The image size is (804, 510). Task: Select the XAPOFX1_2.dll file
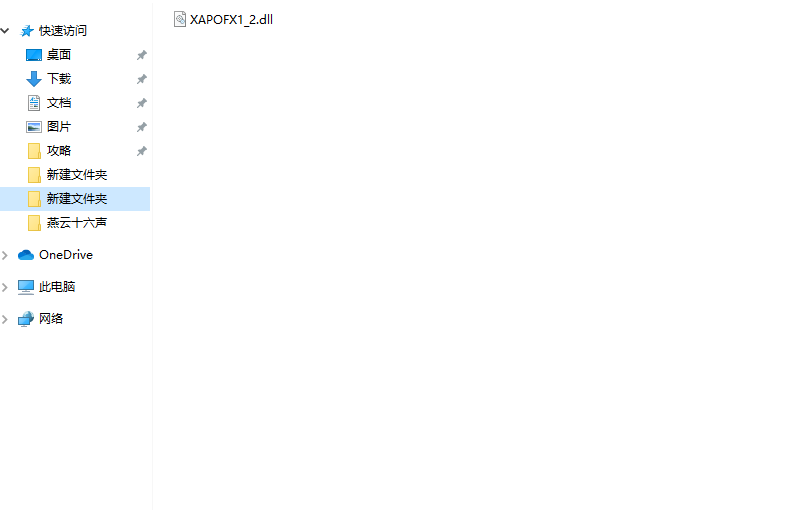224,19
